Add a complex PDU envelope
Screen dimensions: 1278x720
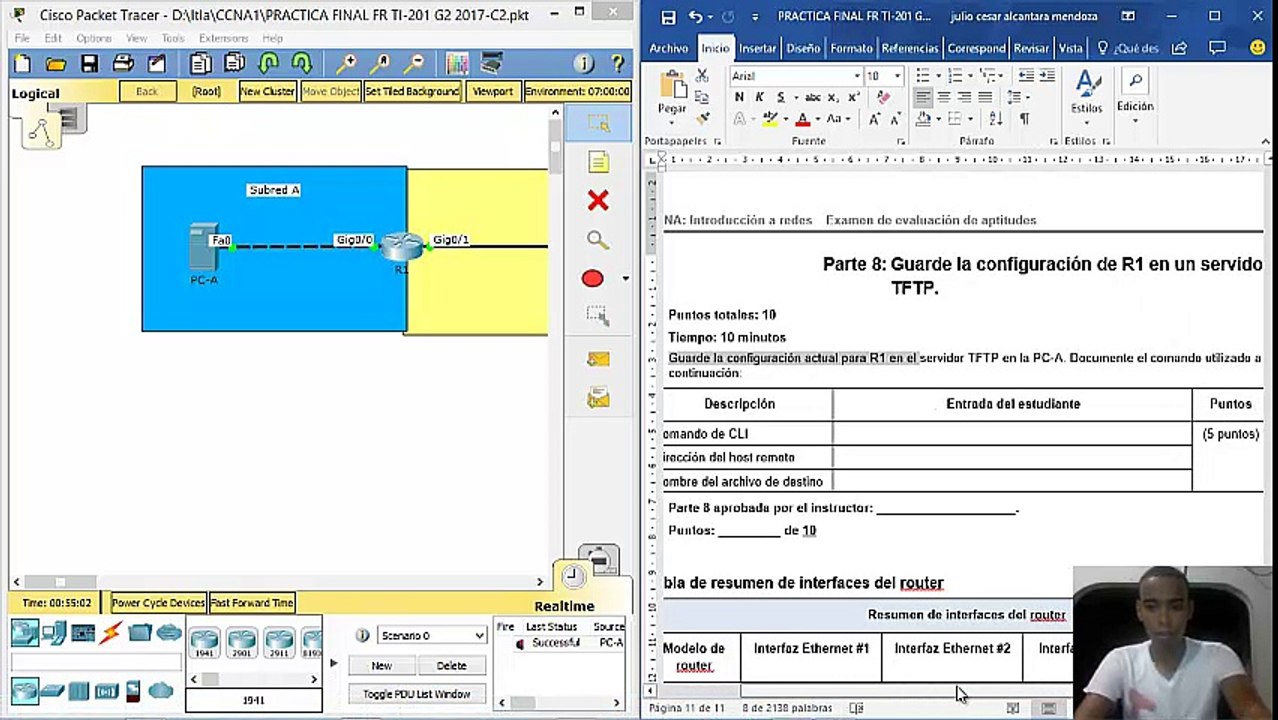pyautogui.click(x=598, y=398)
